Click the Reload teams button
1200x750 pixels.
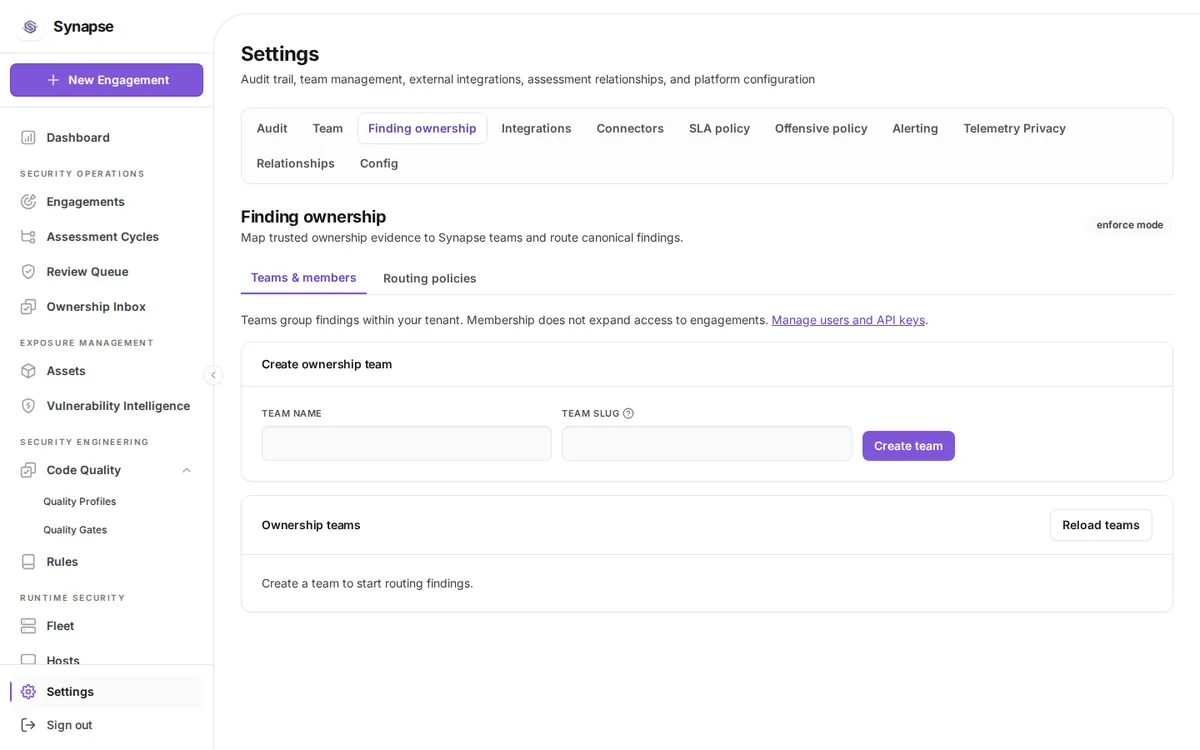(x=1101, y=525)
